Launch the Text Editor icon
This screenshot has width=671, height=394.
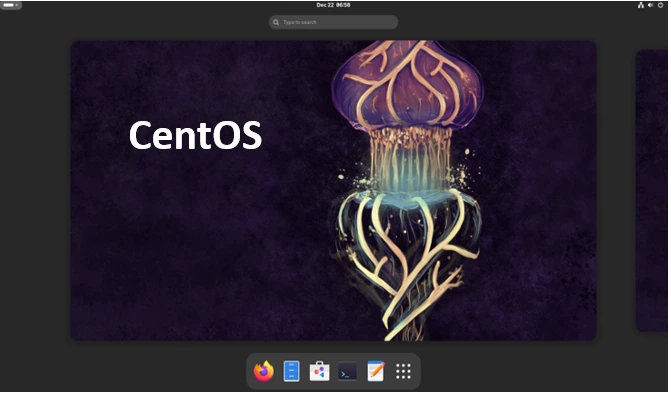coord(376,371)
